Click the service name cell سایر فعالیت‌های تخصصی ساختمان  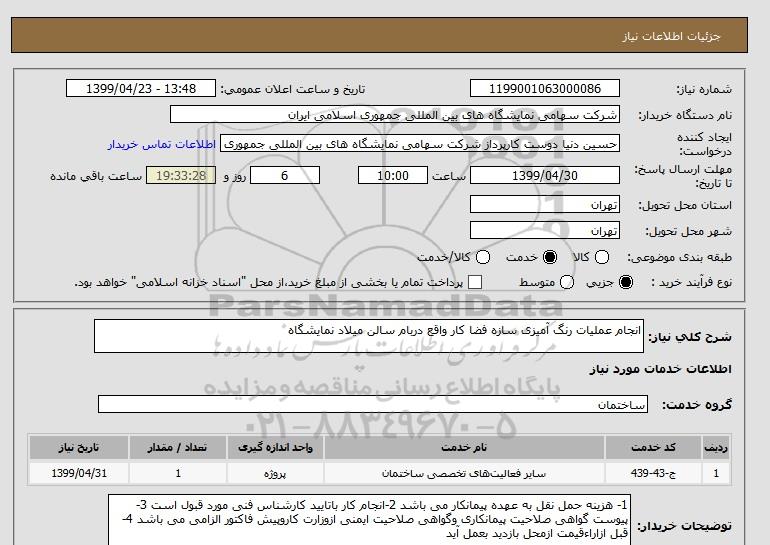click(464, 473)
